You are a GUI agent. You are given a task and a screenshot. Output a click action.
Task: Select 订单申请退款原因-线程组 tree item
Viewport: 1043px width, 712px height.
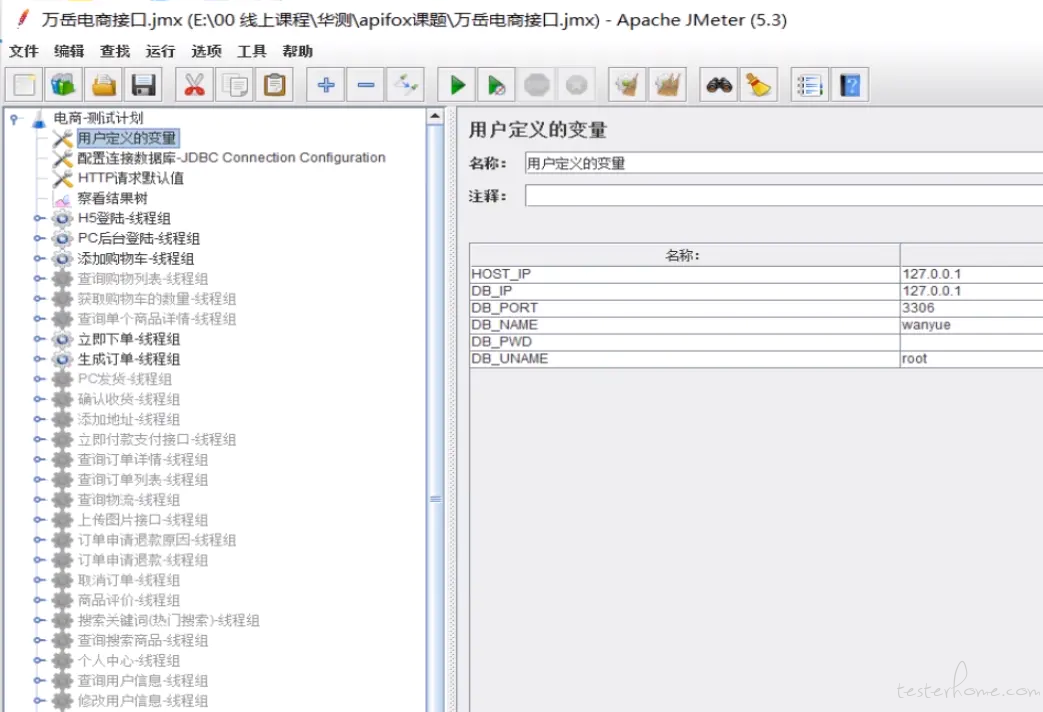[156, 540]
